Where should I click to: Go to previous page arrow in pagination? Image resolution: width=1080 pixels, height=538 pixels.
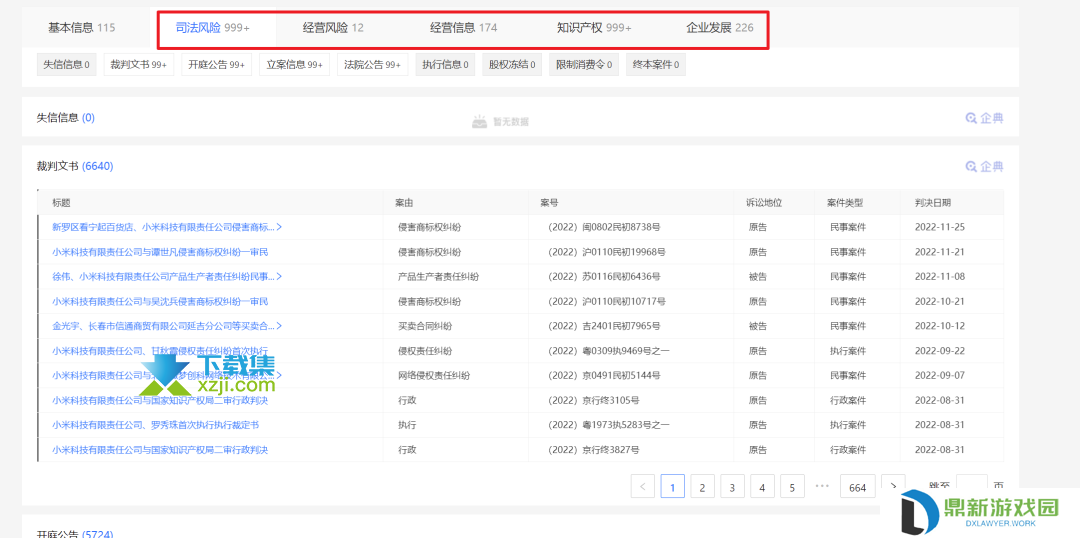(x=643, y=486)
